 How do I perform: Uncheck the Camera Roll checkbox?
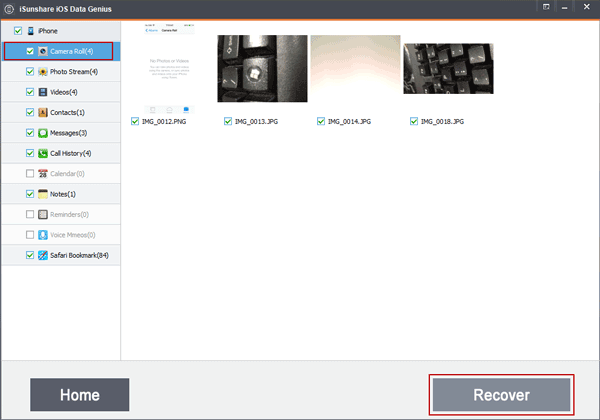point(30,51)
